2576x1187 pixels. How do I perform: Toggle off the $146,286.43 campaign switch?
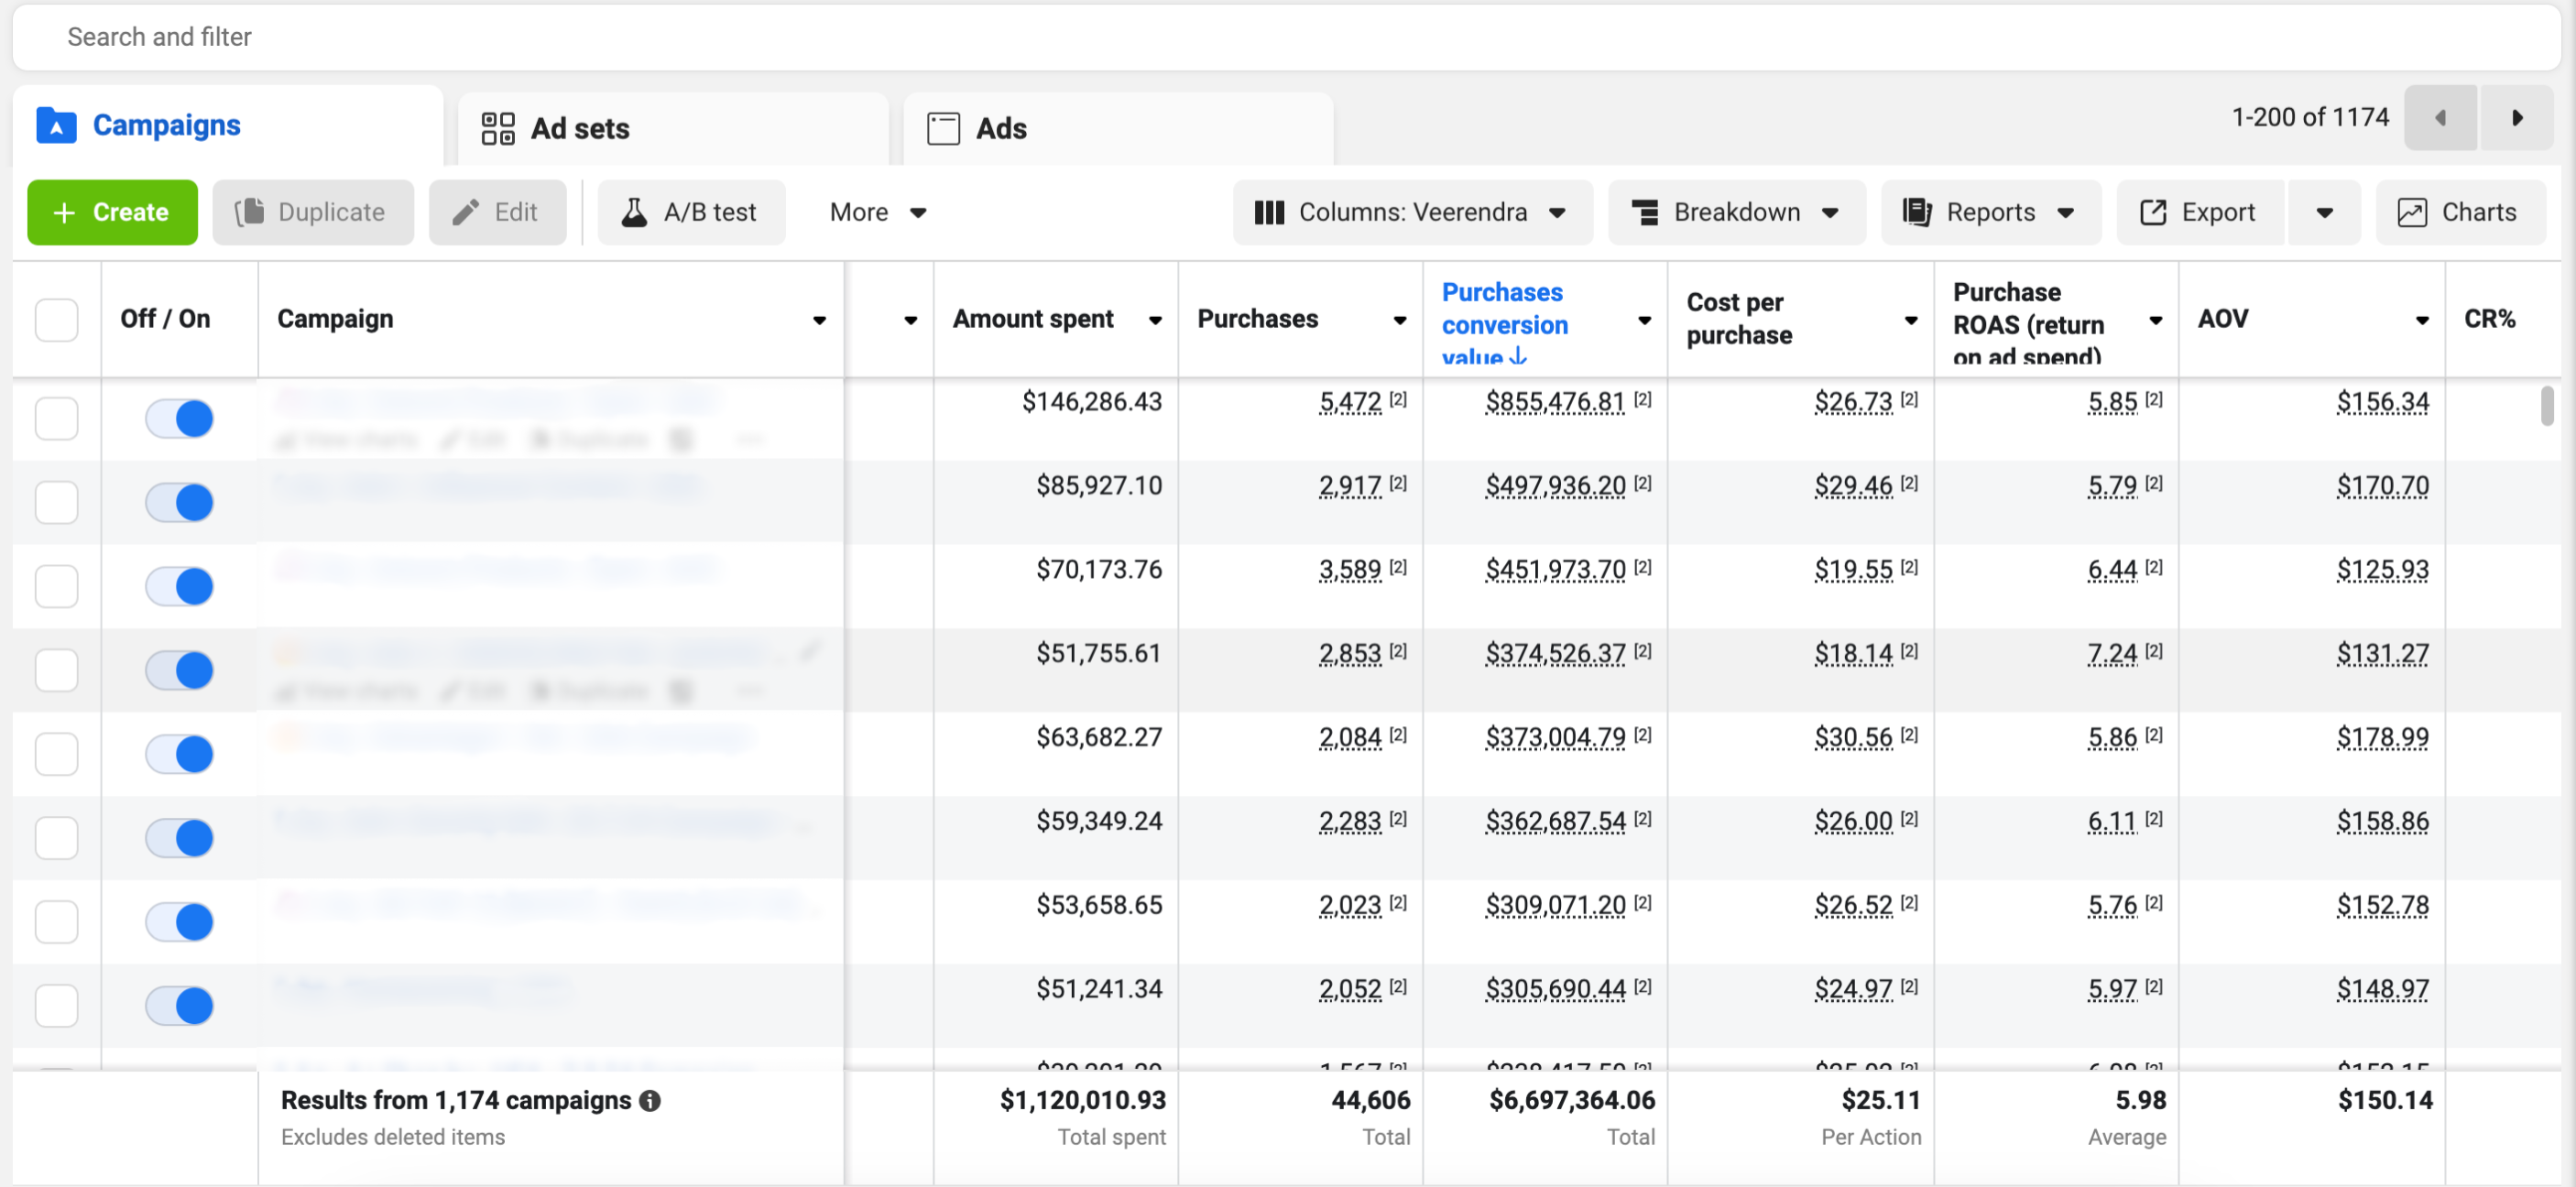point(179,418)
